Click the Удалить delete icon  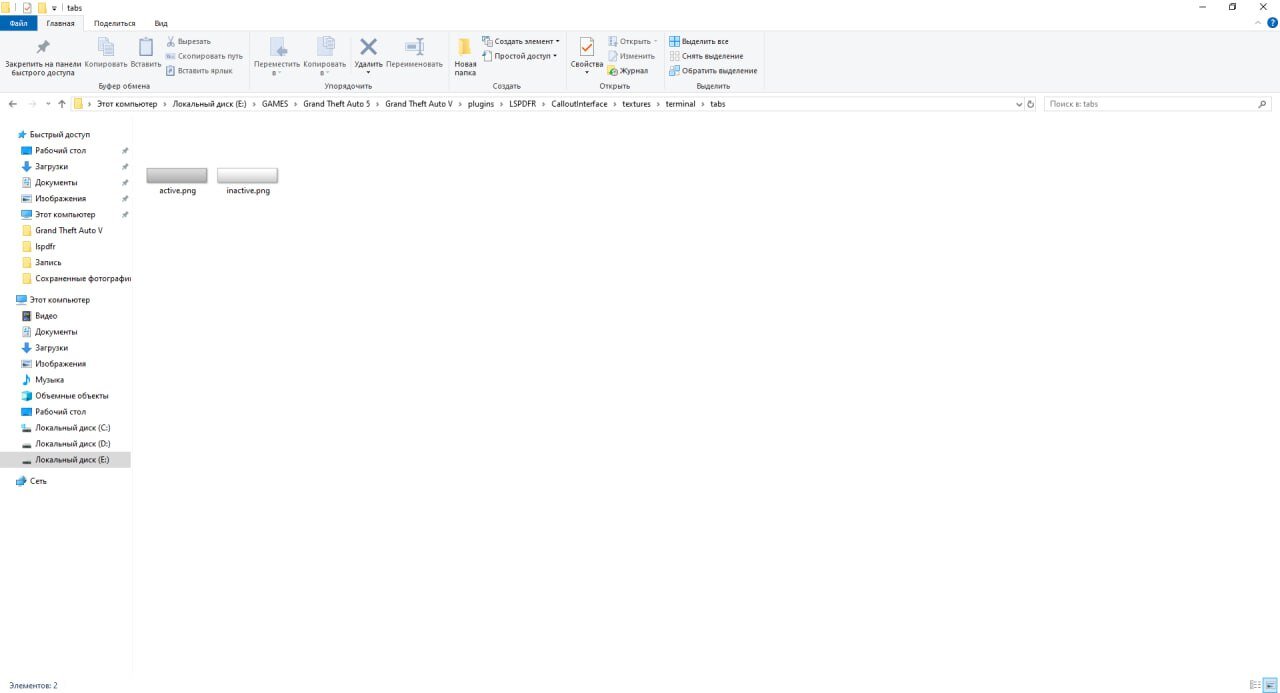click(x=368, y=46)
